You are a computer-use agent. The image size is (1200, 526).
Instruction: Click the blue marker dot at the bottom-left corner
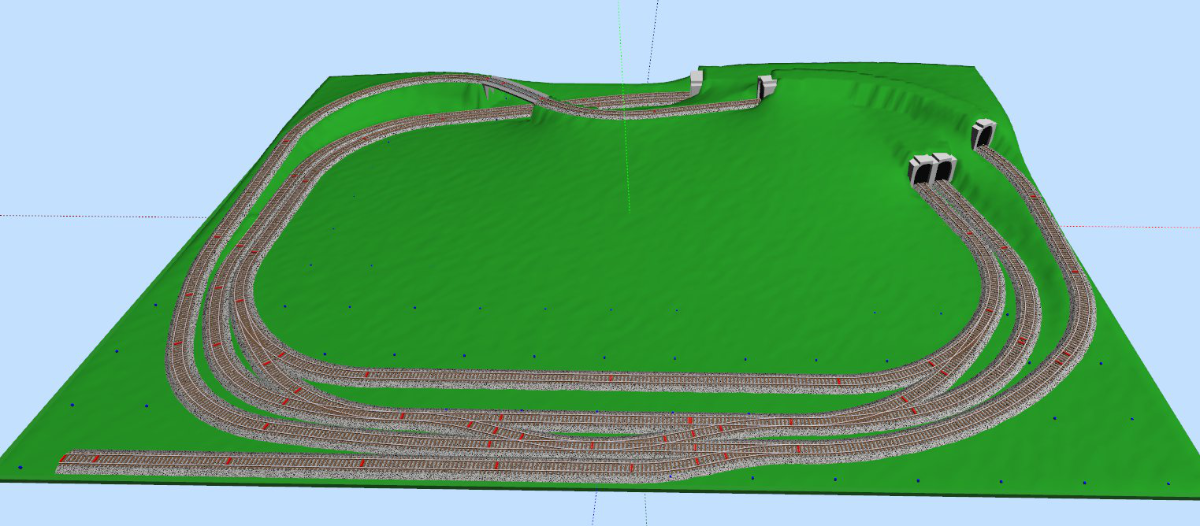(18, 467)
